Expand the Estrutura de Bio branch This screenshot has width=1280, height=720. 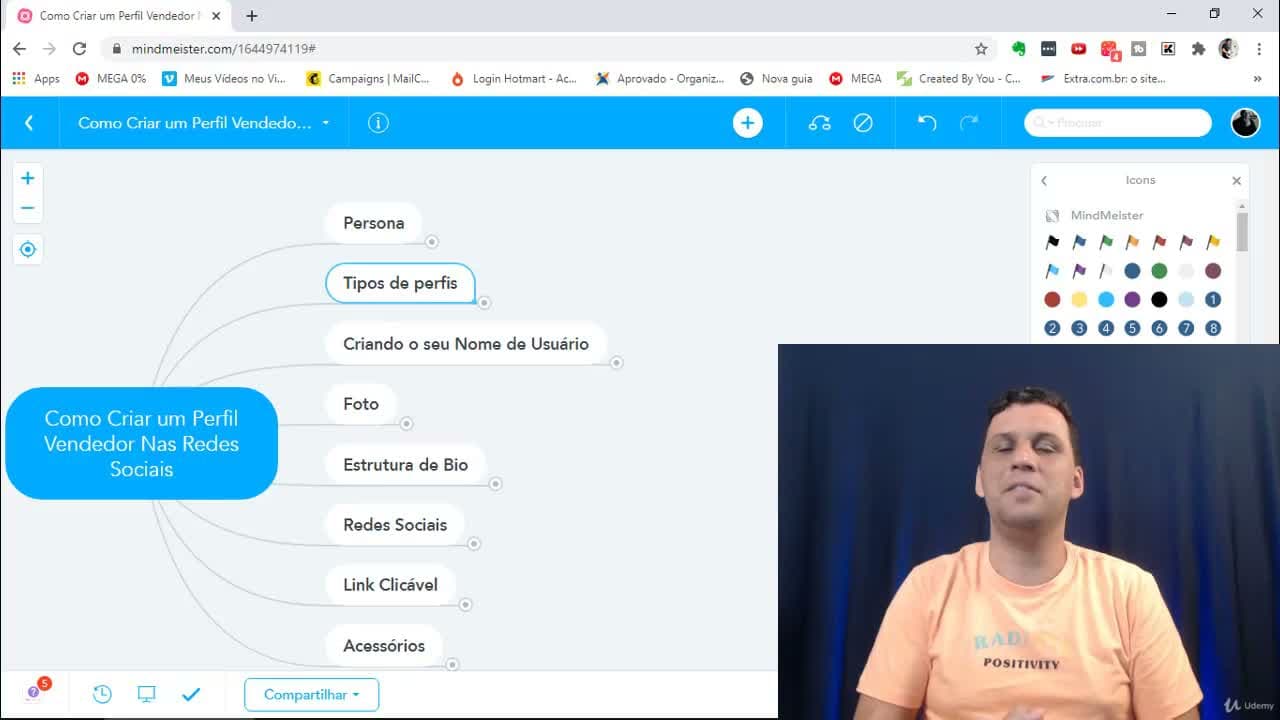pyautogui.click(x=495, y=483)
